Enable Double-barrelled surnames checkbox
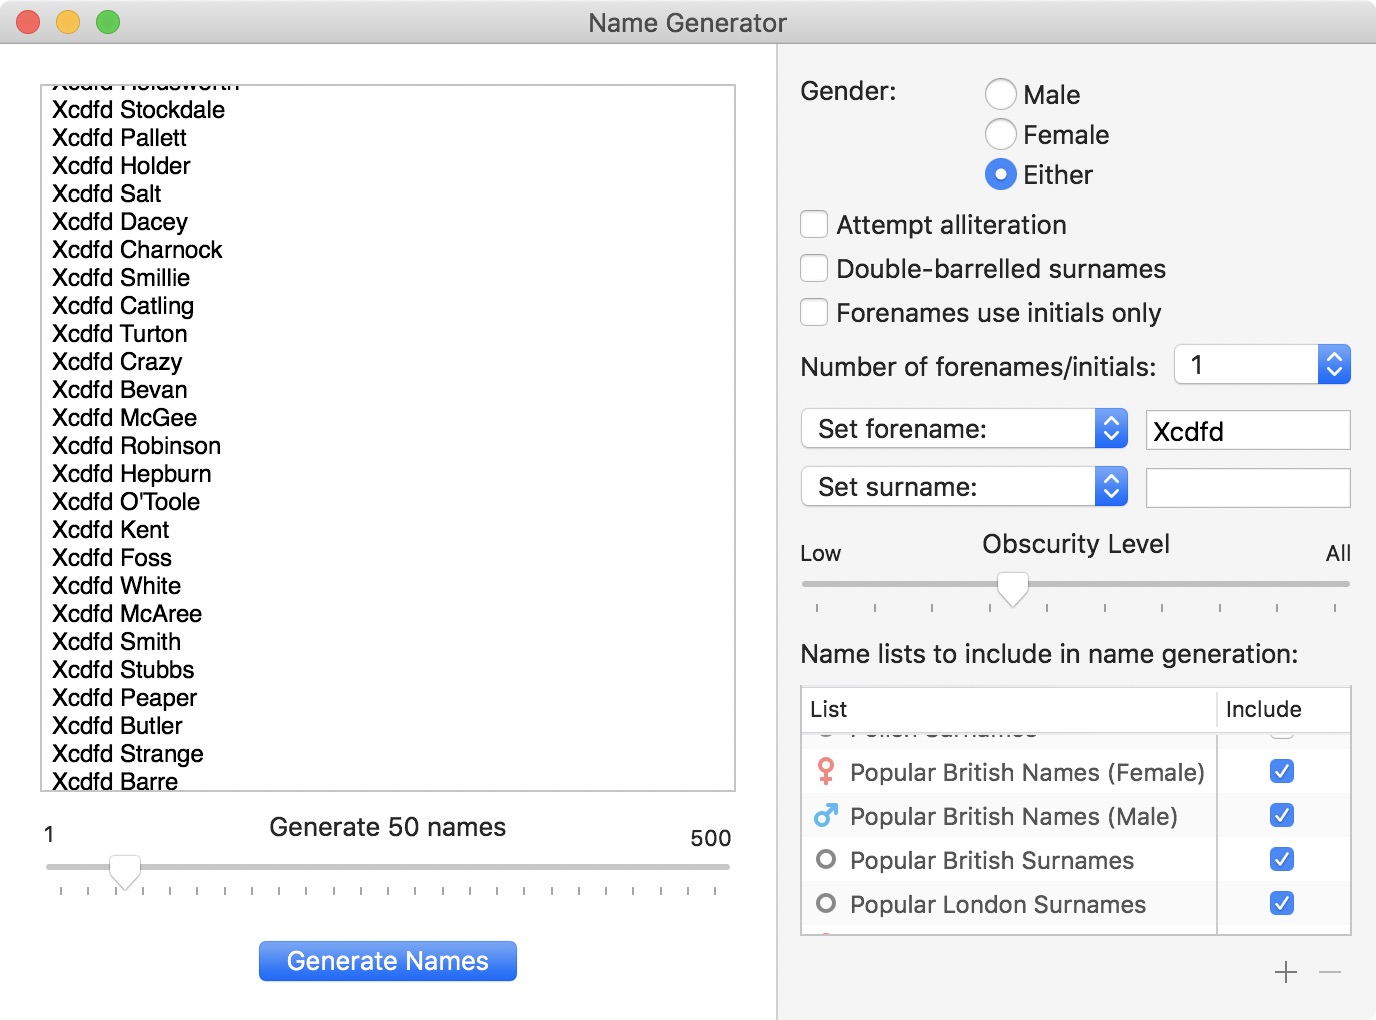Image resolution: width=1376 pixels, height=1020 pixels. [814, 269]
